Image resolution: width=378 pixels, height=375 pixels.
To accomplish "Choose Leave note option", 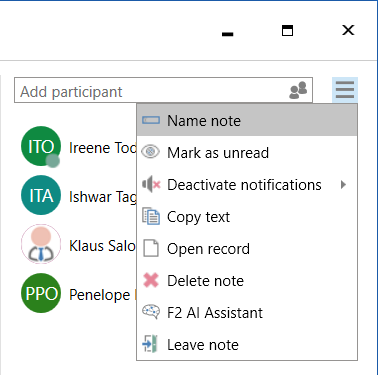I will pyautogui.click(x=247, y=345).
